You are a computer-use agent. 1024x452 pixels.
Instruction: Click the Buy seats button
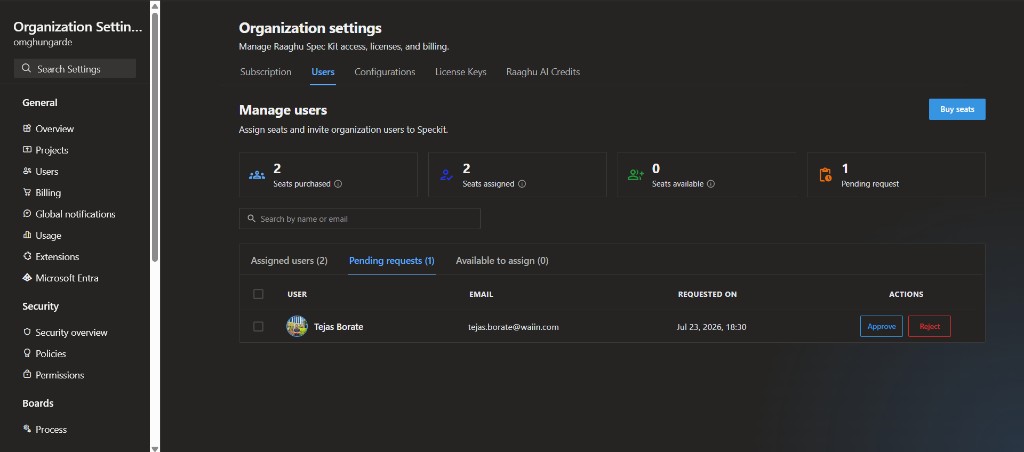(957, 110)
